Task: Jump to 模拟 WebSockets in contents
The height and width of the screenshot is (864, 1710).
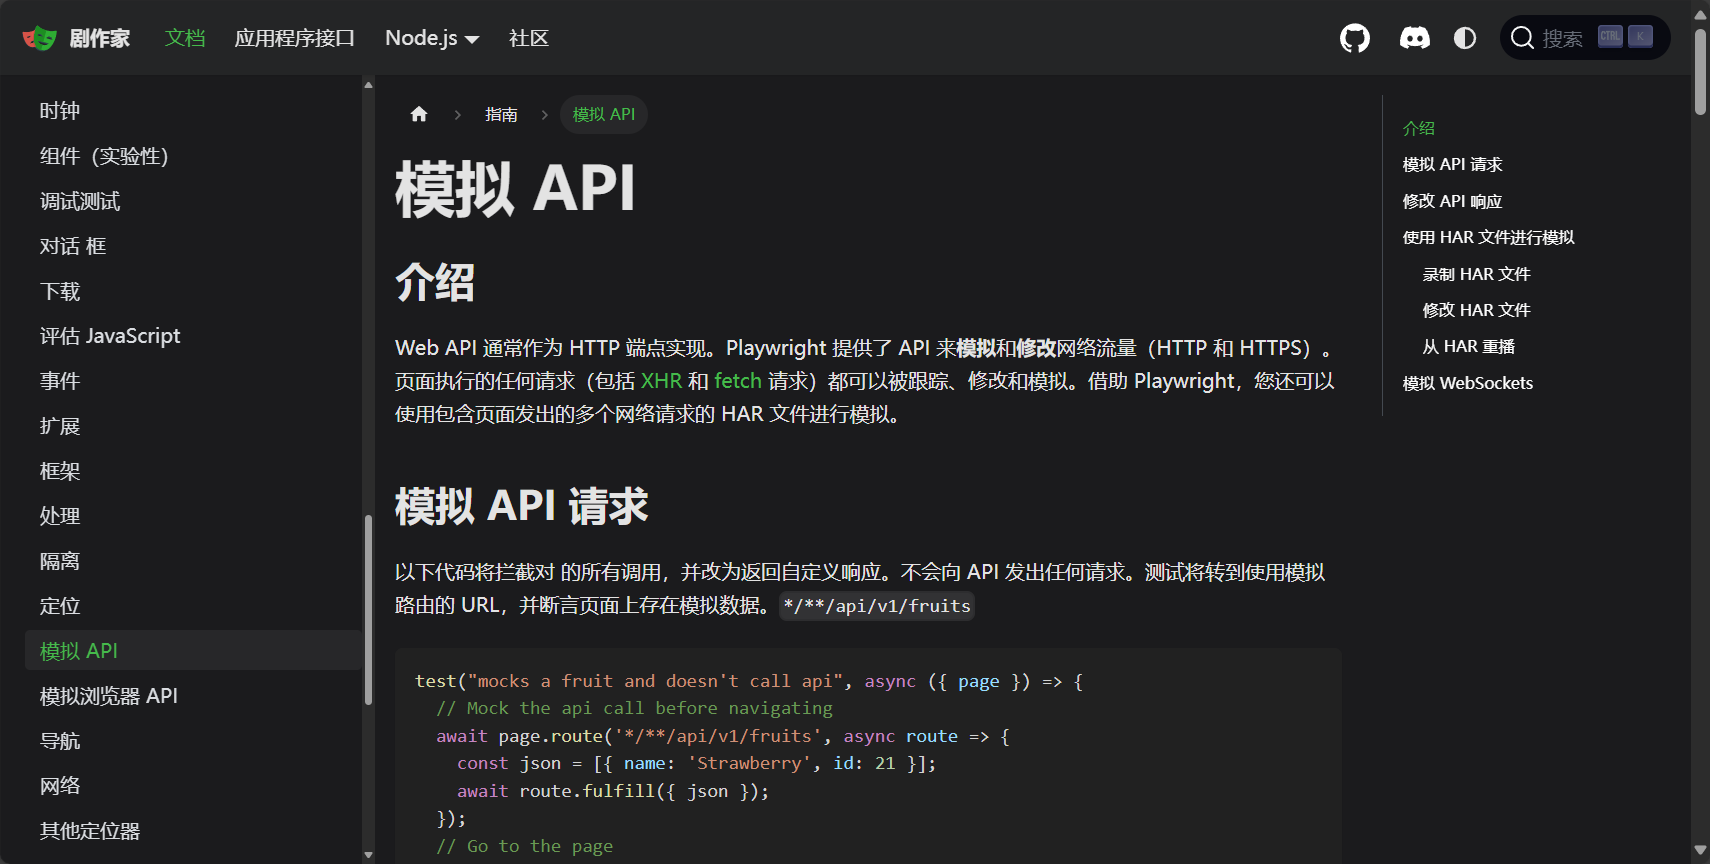Action: pyautogui.click(x=1467, y=383)
